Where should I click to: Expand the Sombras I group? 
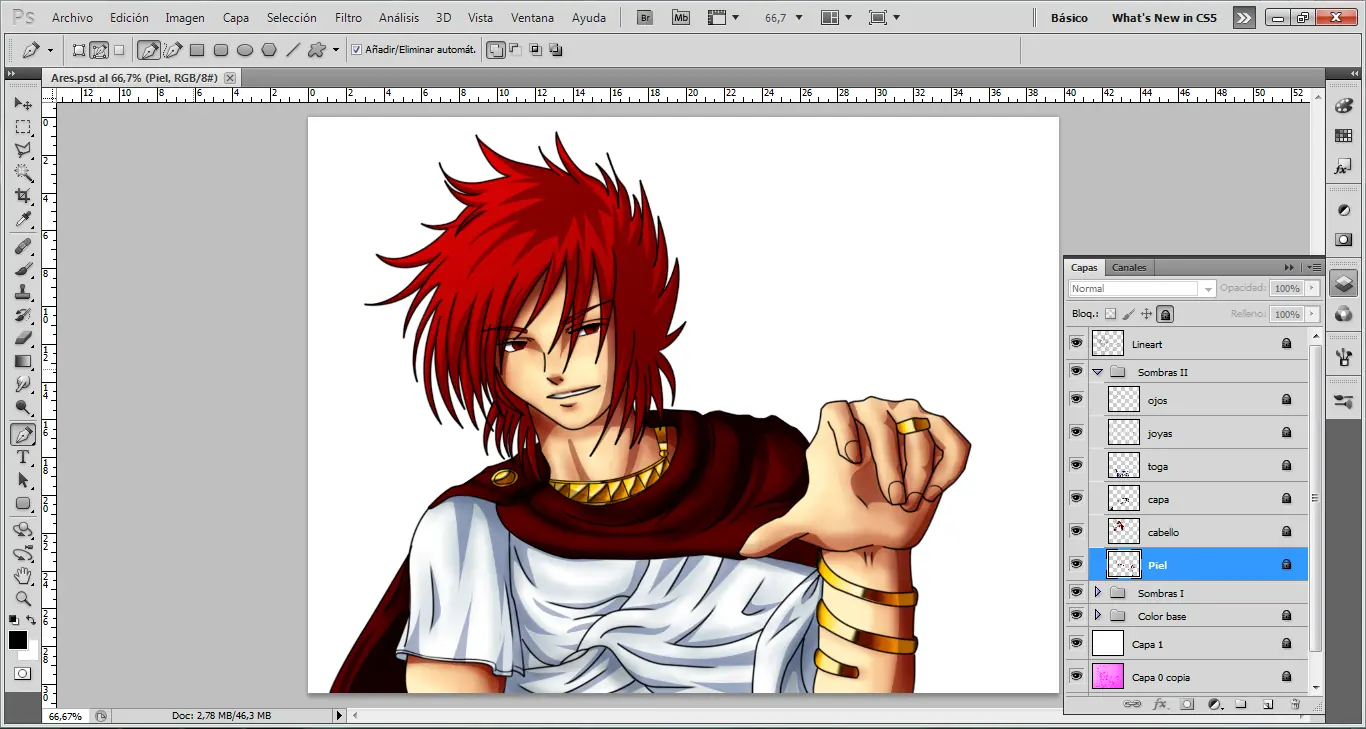(x=1097, y=593)
